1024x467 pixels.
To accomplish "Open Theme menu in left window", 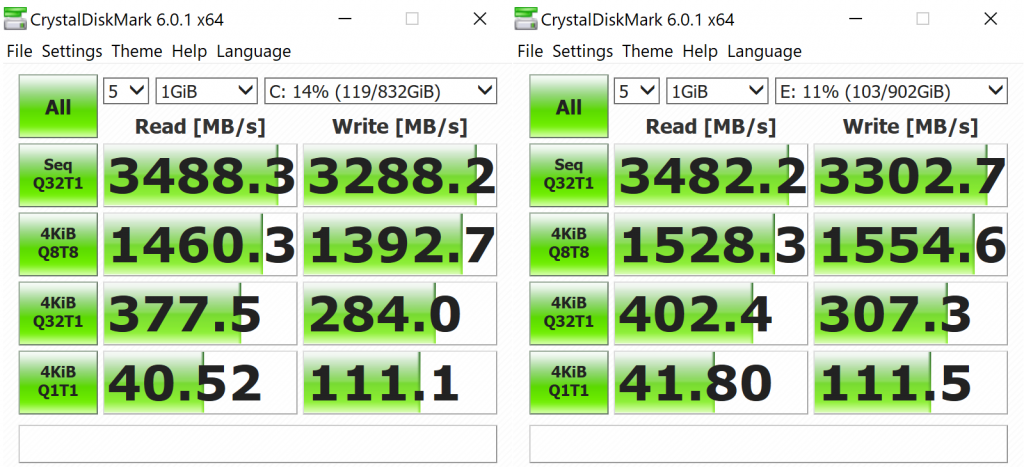I will pos(137,51).
